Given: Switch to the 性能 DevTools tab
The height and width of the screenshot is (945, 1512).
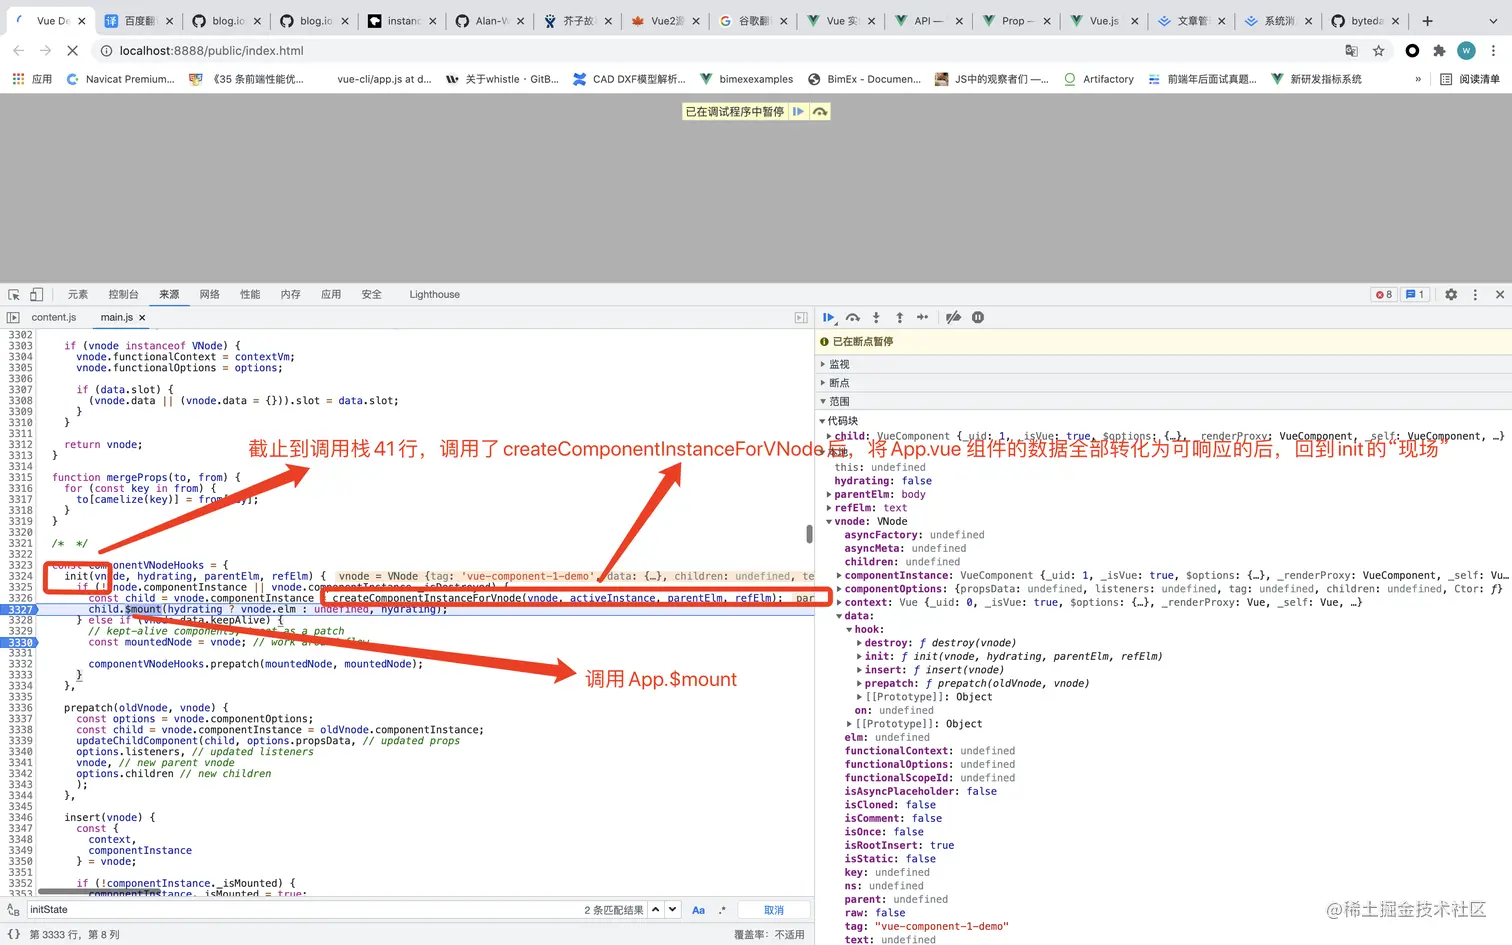Looking at the screenshot, I should 250,295.
